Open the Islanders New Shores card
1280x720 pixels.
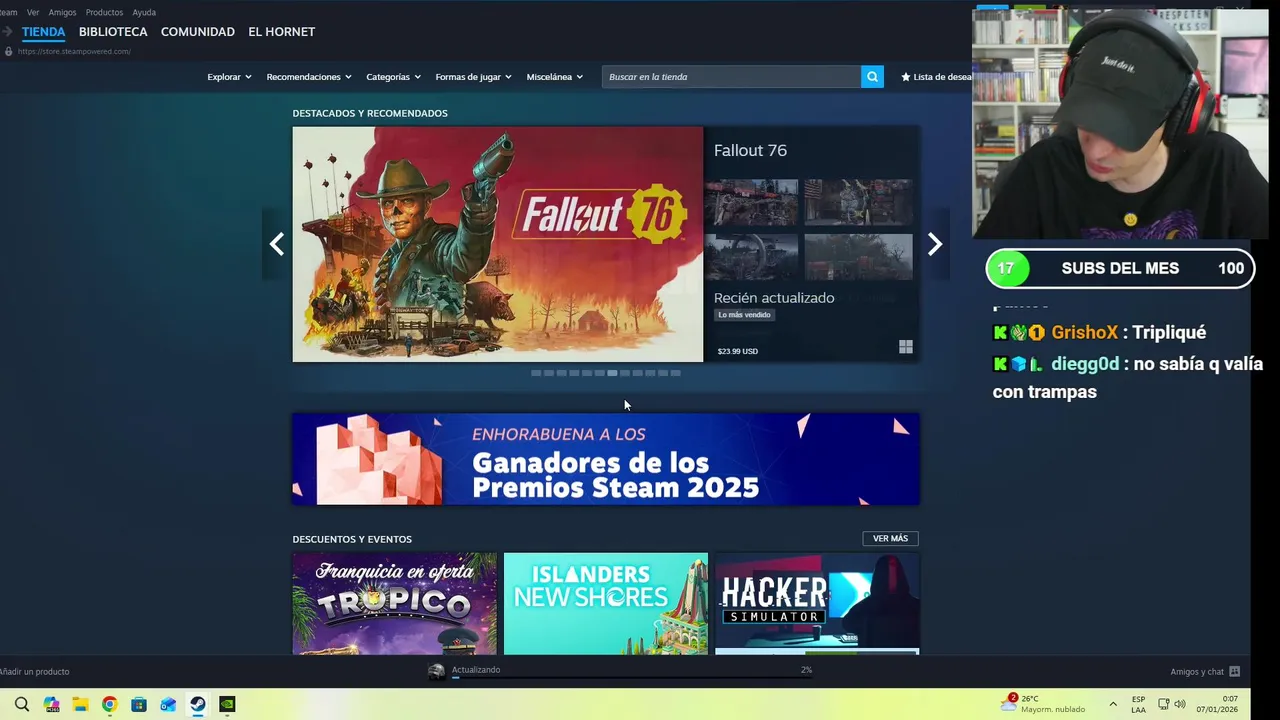point(606,604)
